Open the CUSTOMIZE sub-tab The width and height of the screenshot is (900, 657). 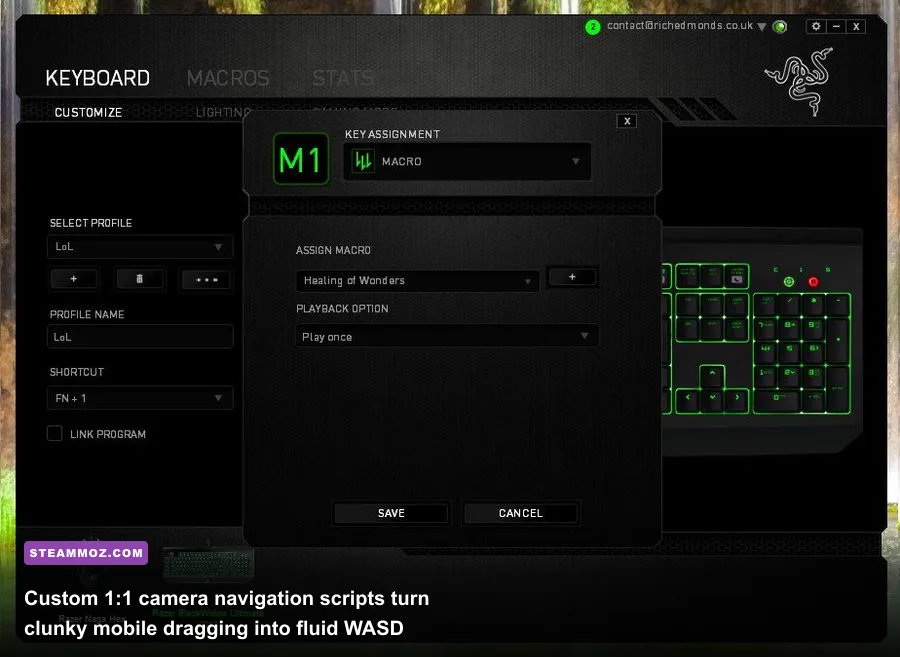(x=88, y=112)
